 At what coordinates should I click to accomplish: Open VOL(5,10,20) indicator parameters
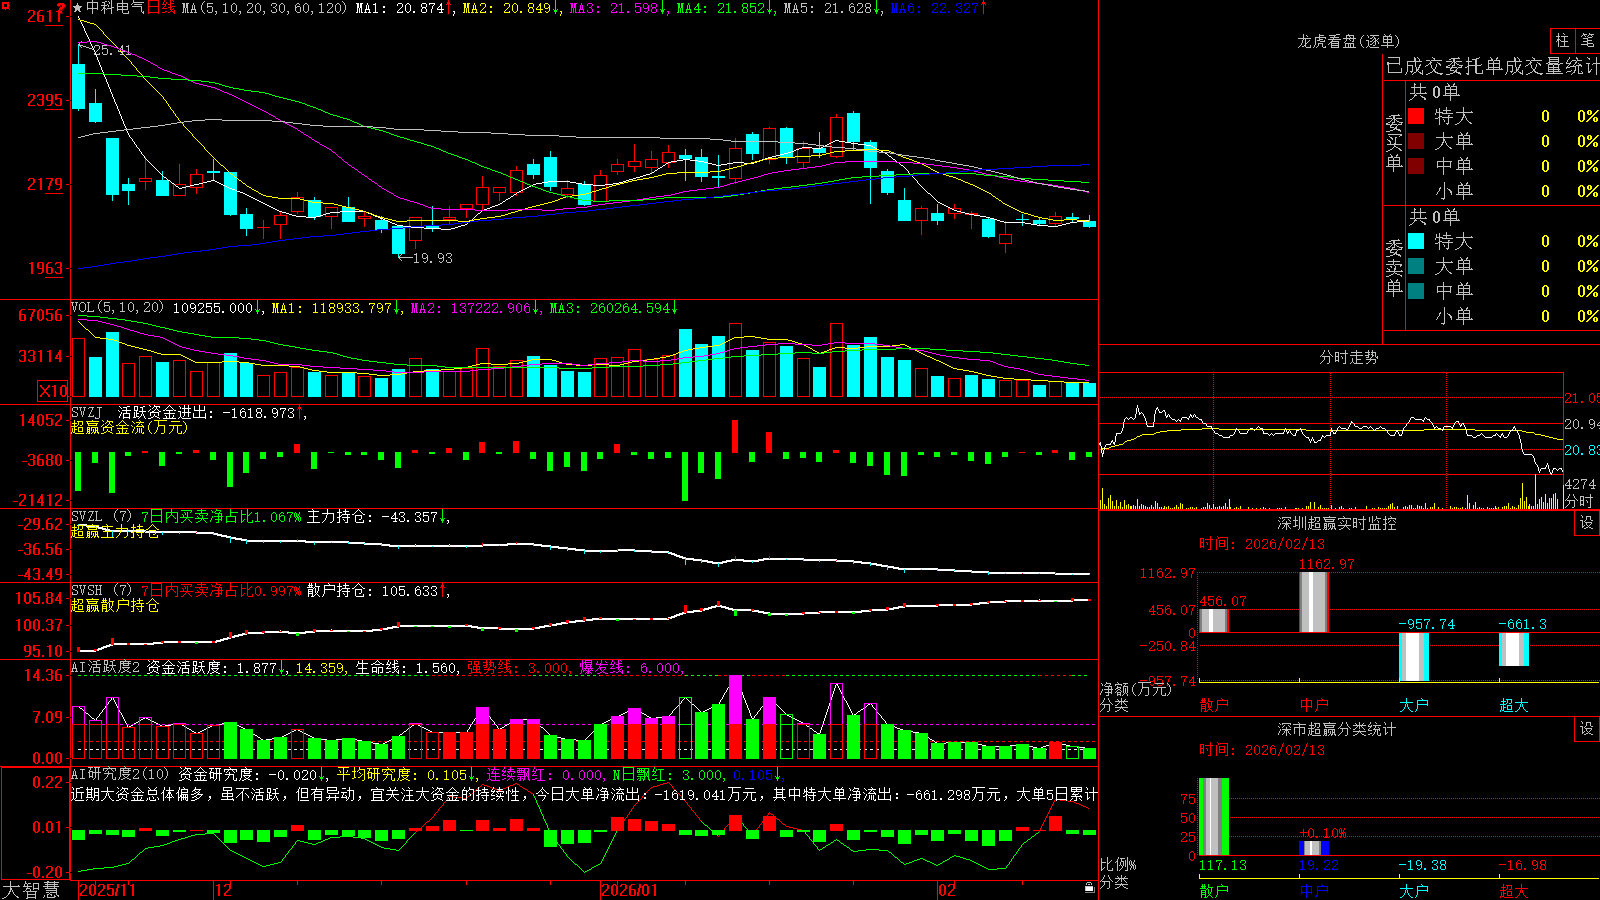117,308
